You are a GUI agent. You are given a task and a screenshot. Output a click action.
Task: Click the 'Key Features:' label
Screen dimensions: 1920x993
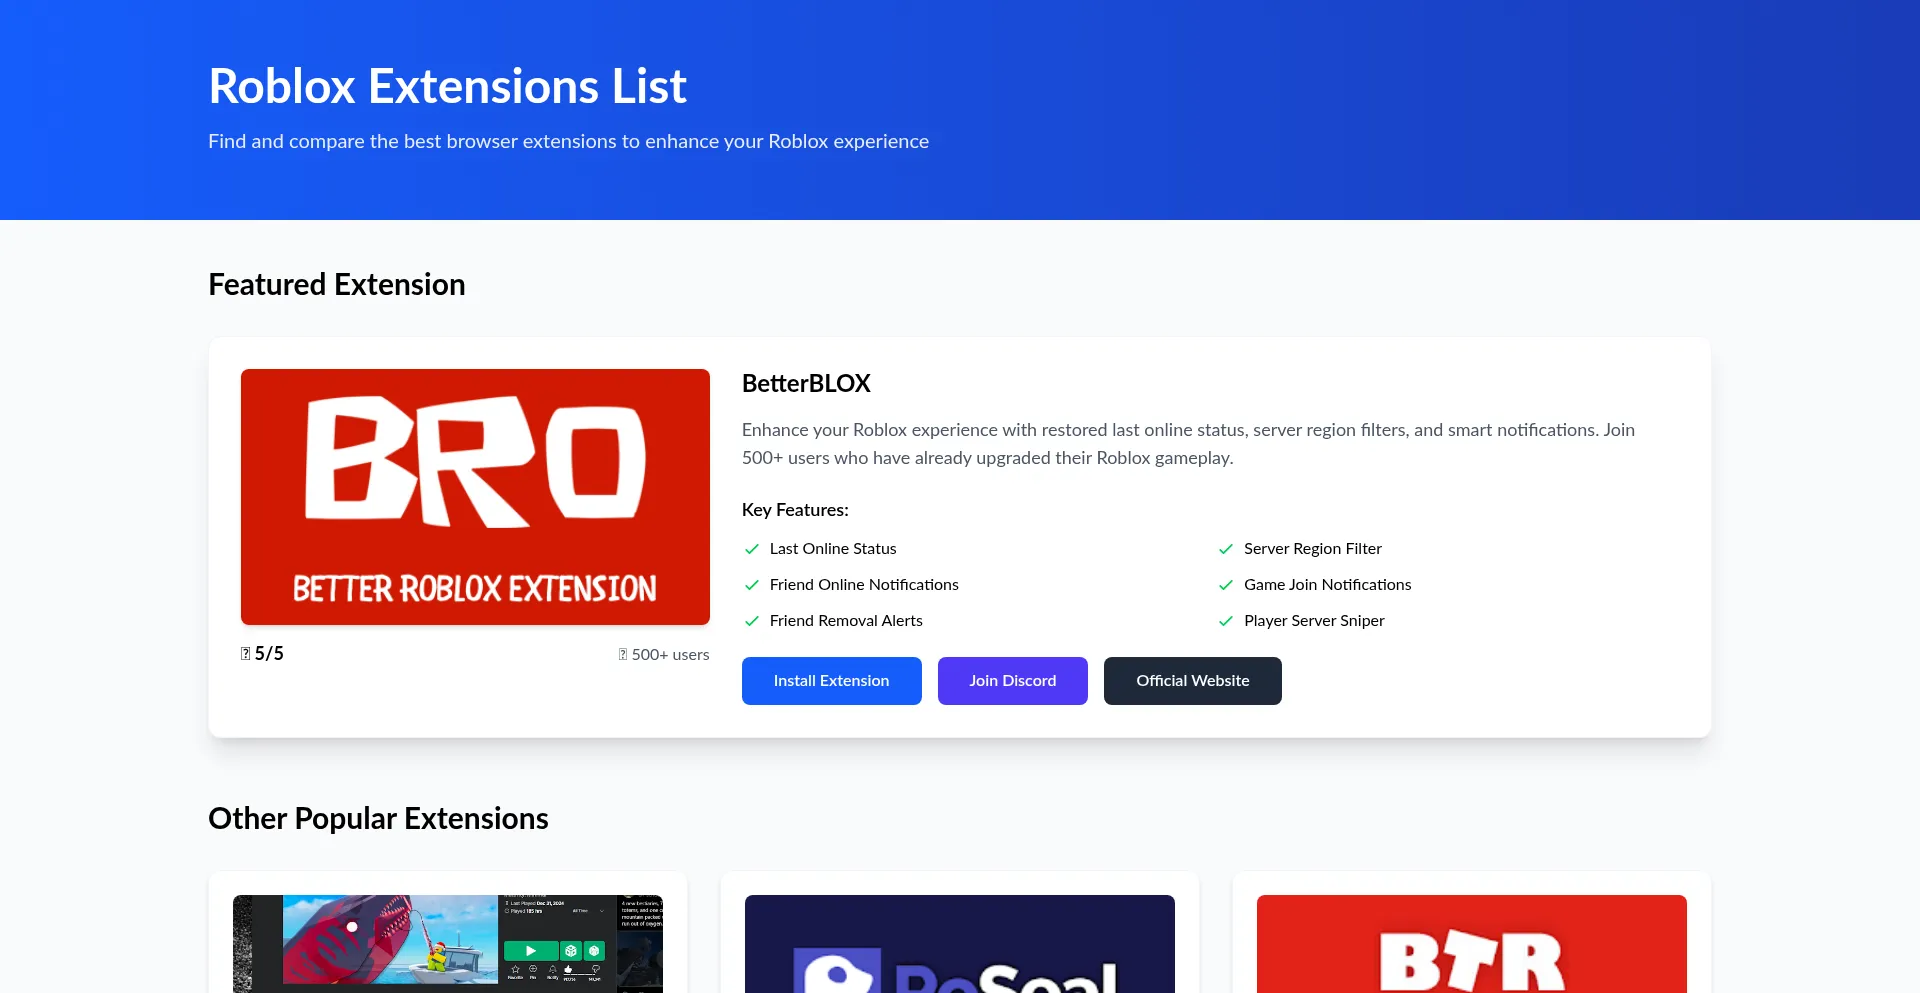(795, 510)
